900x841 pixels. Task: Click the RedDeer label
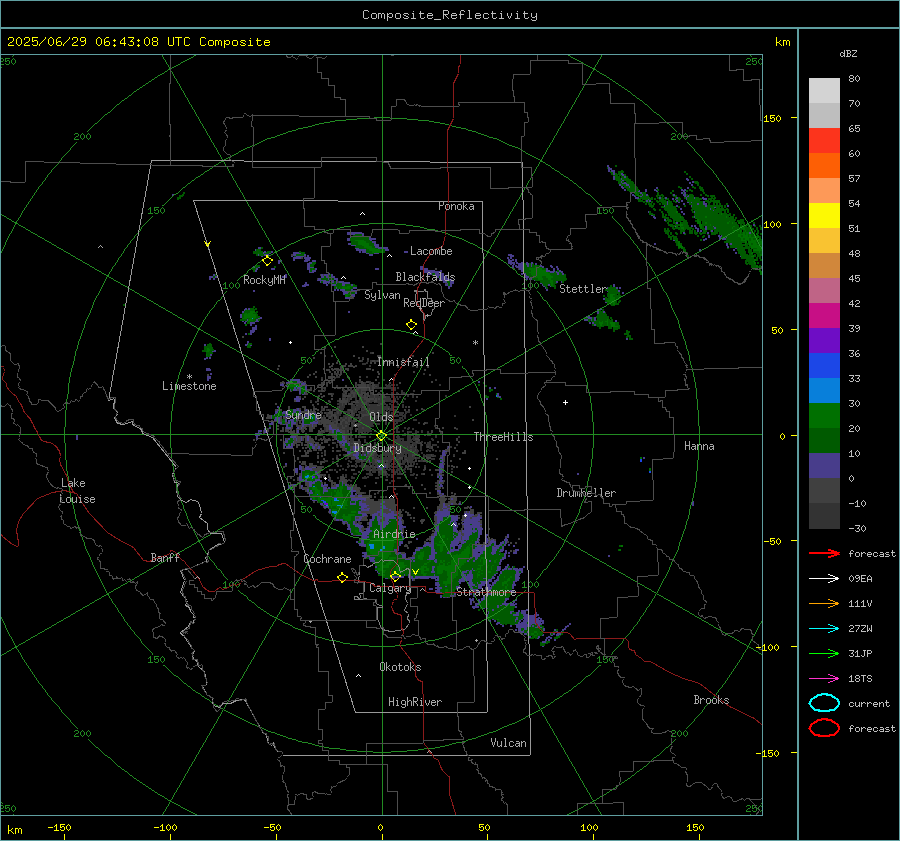(x=424, y=303)
